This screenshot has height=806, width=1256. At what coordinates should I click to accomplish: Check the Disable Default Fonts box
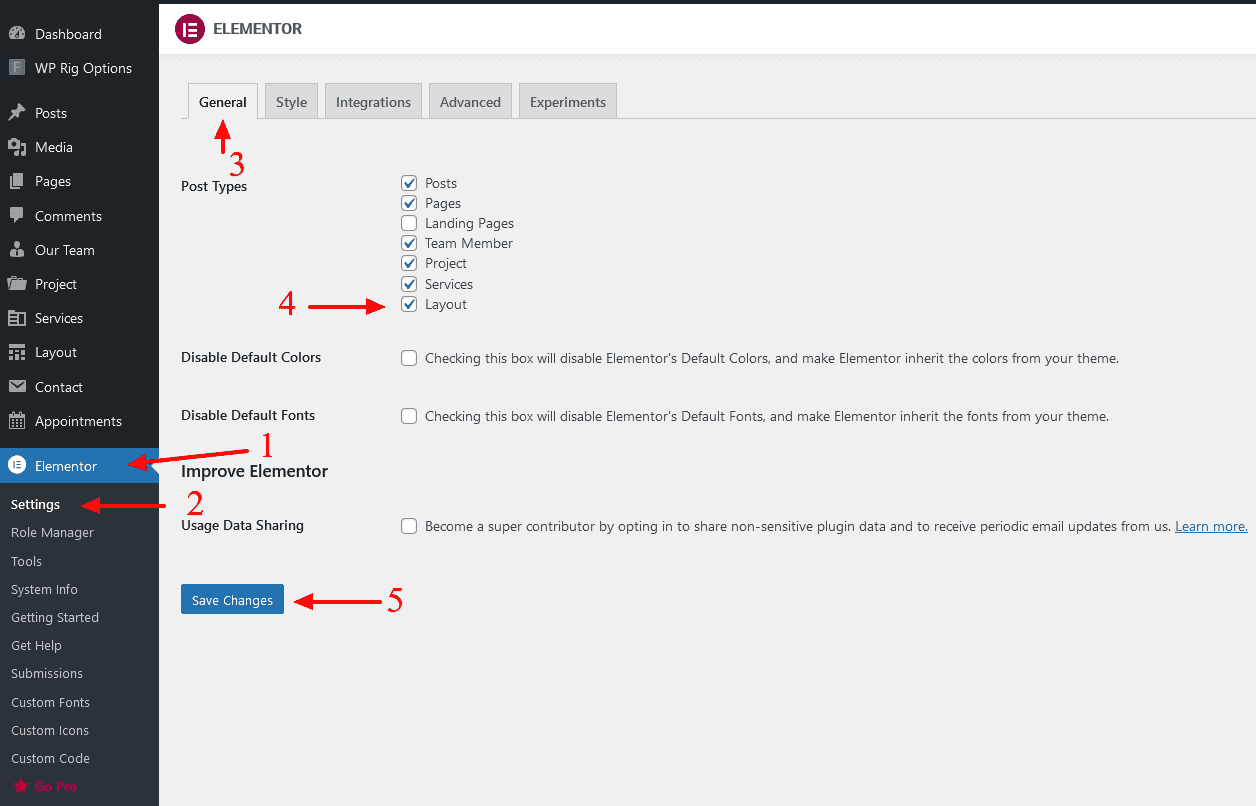tap(409, 416)
